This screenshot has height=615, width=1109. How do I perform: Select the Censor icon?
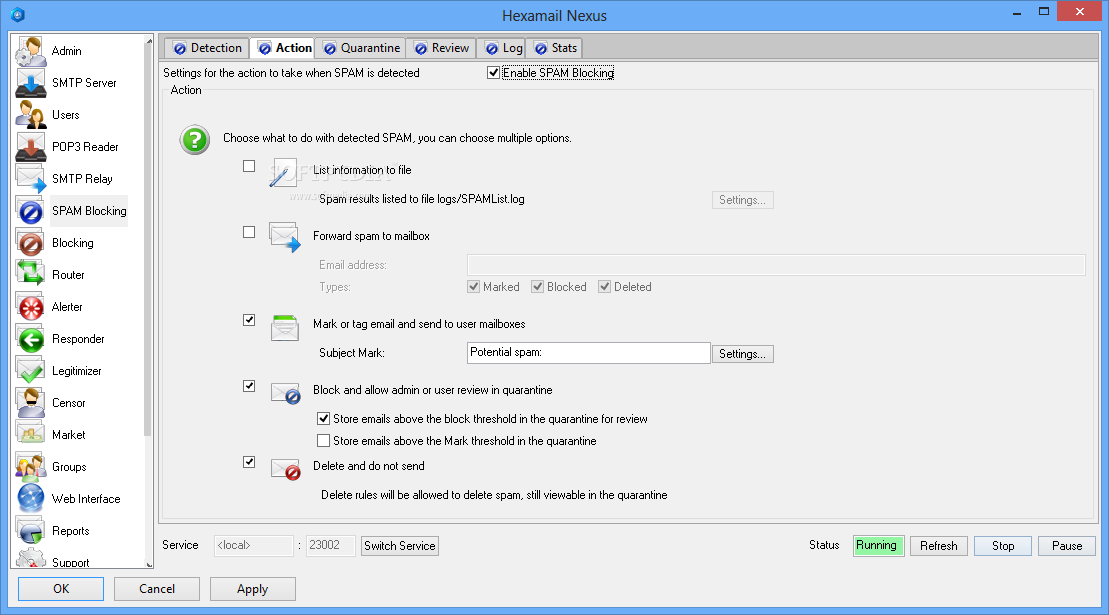coord(31,403)
